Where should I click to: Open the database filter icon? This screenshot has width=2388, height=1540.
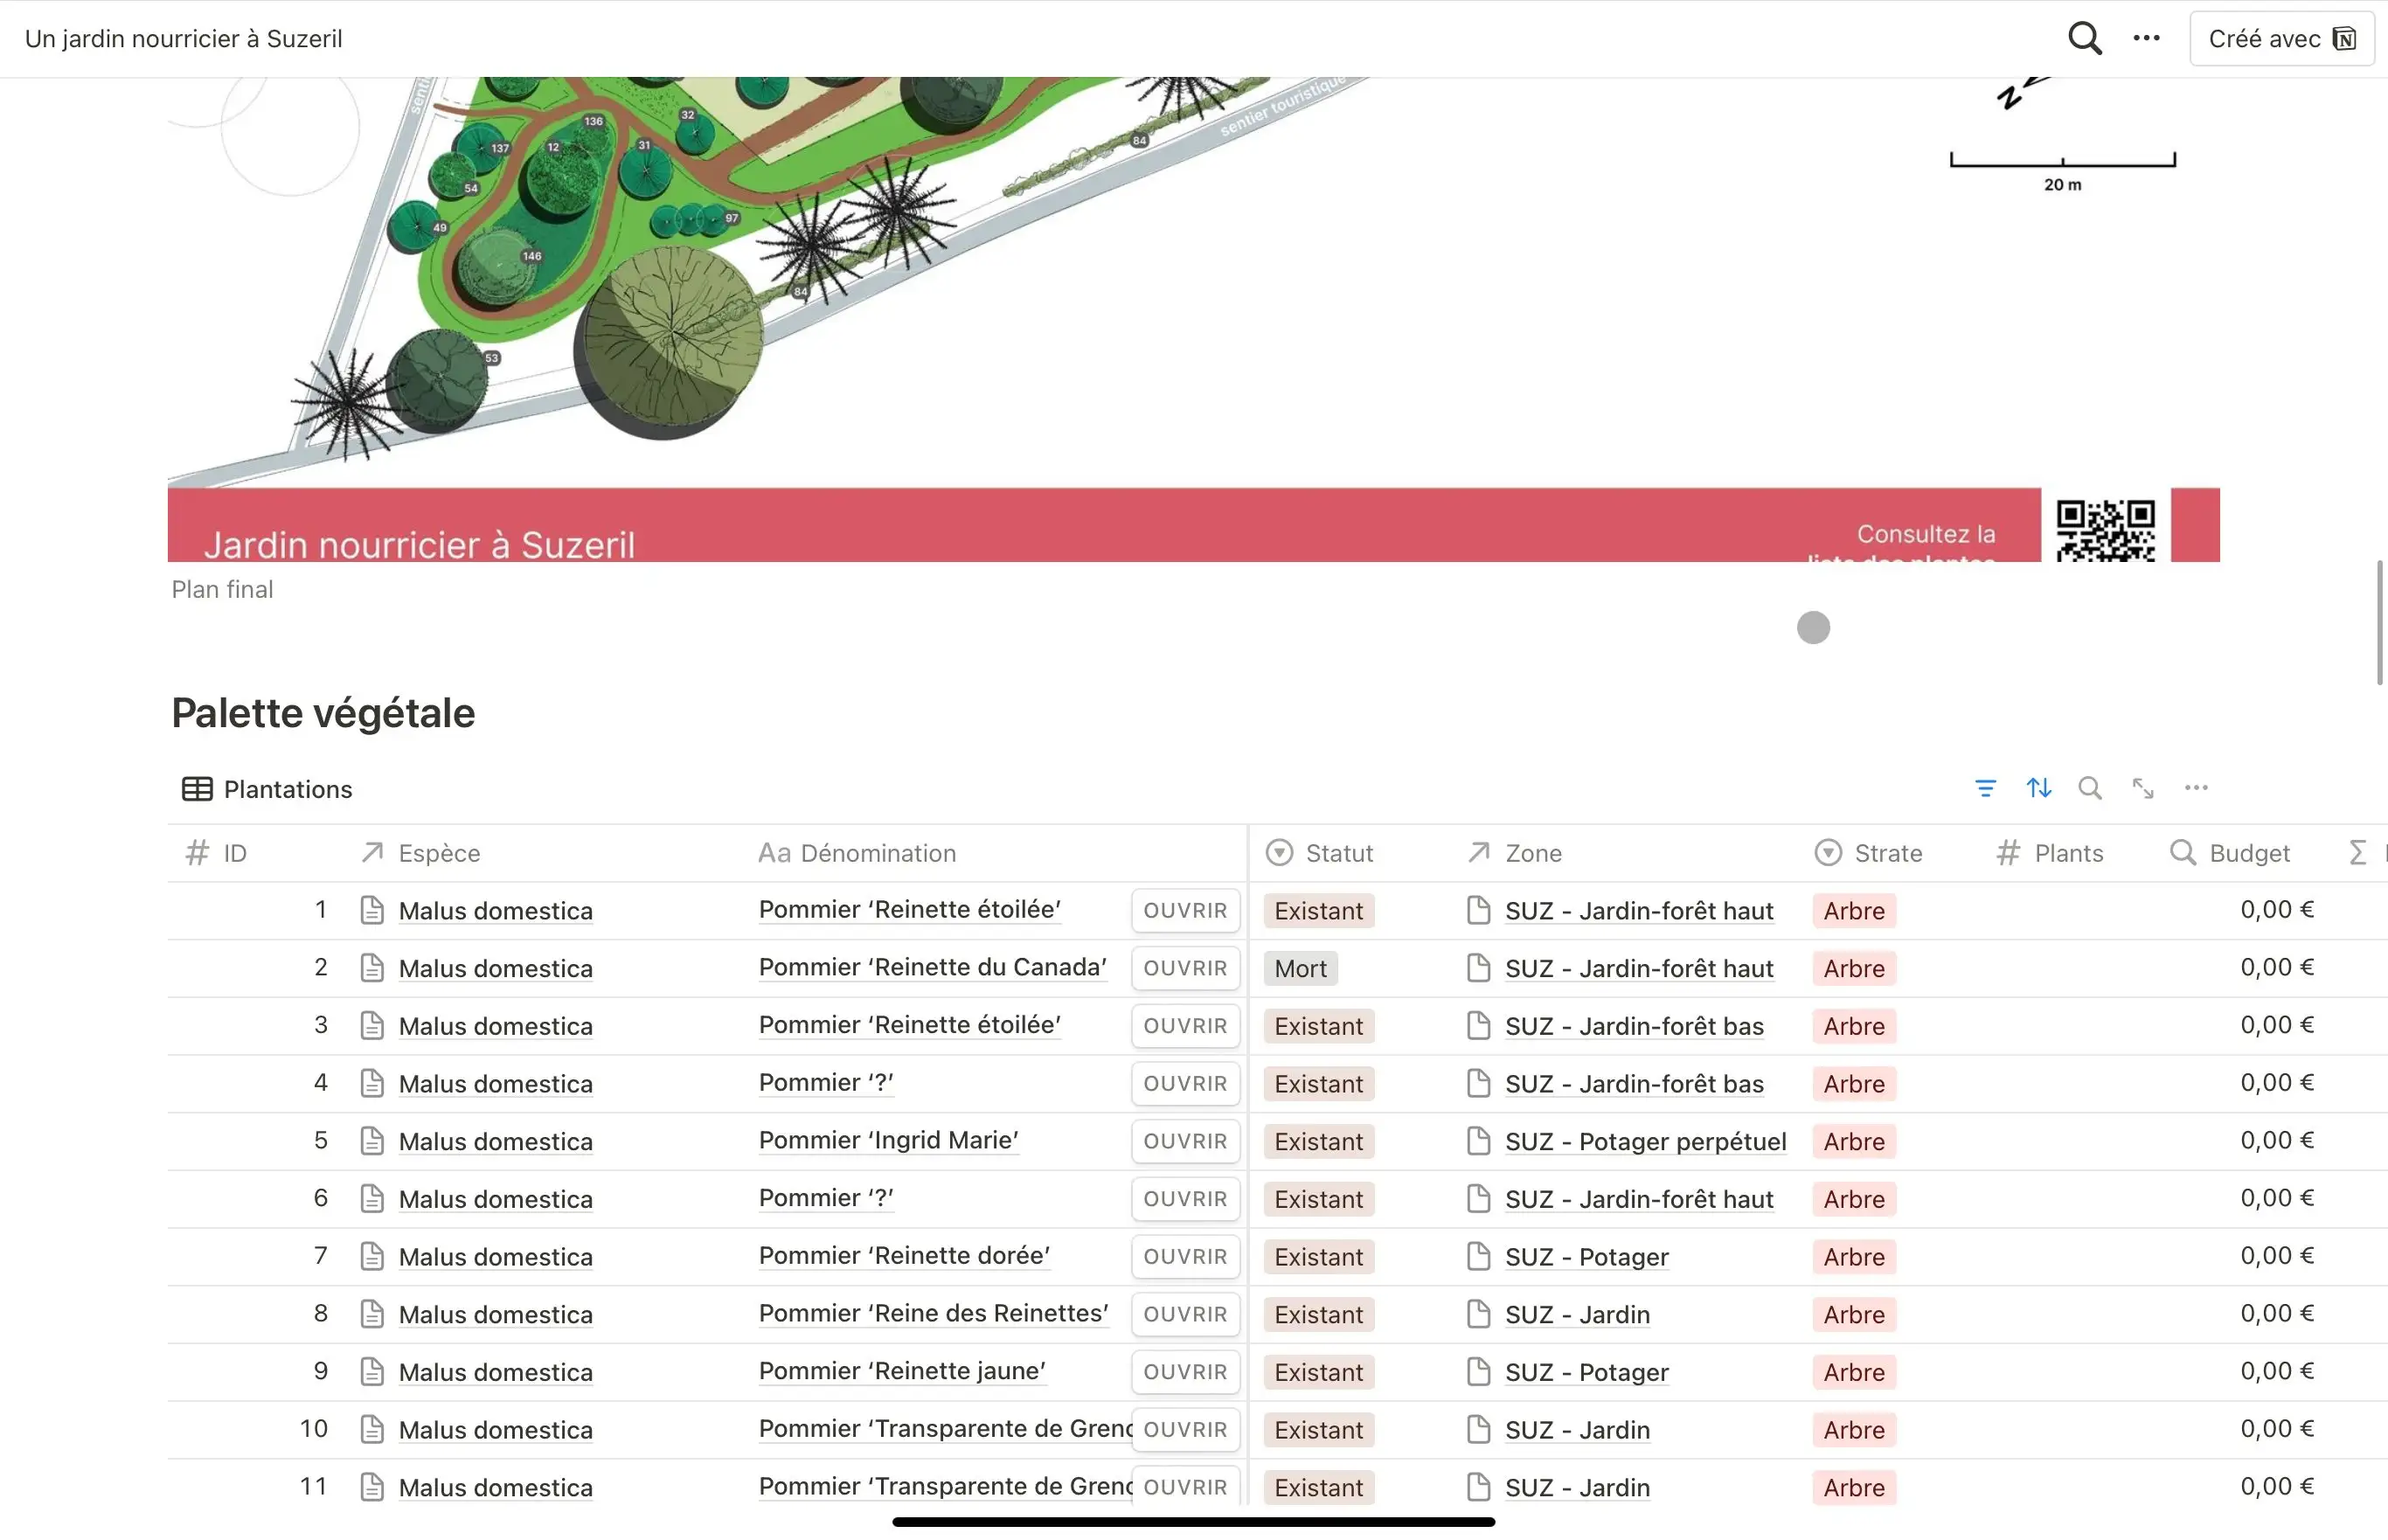coord(1985,788)
